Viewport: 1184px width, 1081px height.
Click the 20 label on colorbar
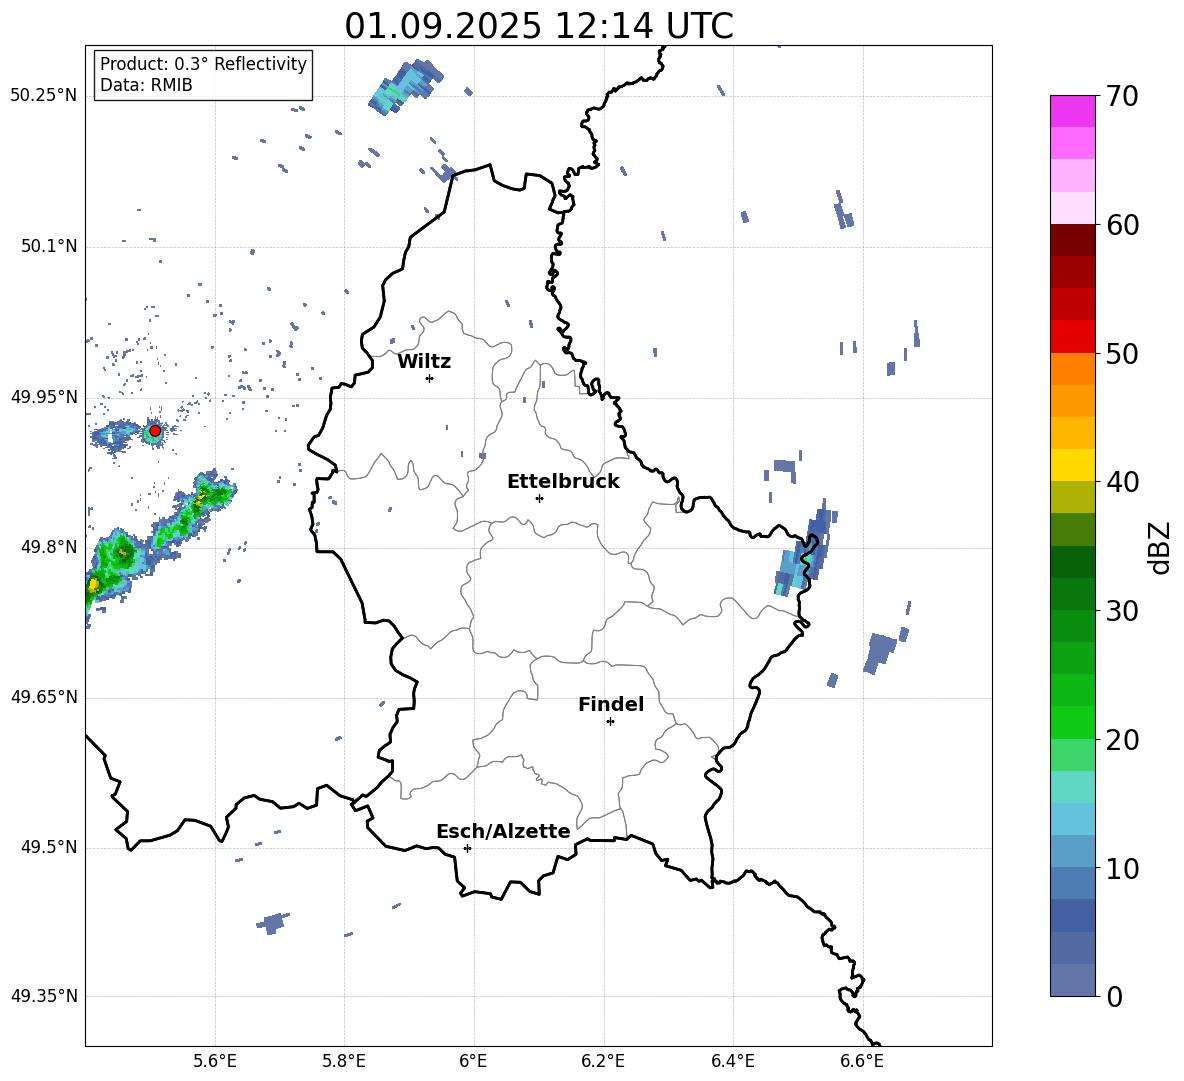tap(1122, 740)
